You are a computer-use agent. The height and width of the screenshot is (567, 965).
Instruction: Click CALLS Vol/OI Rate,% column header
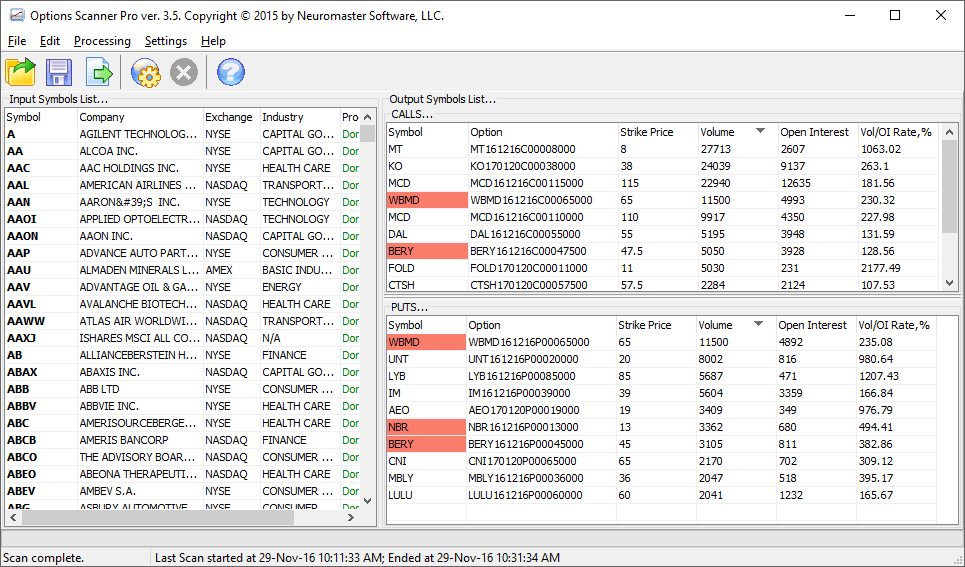point(899,132)
